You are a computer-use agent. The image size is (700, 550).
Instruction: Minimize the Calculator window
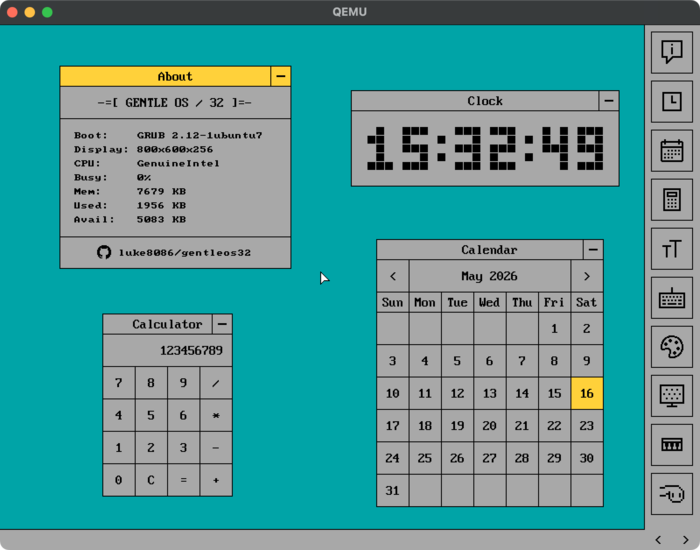[x=222, y=324]
